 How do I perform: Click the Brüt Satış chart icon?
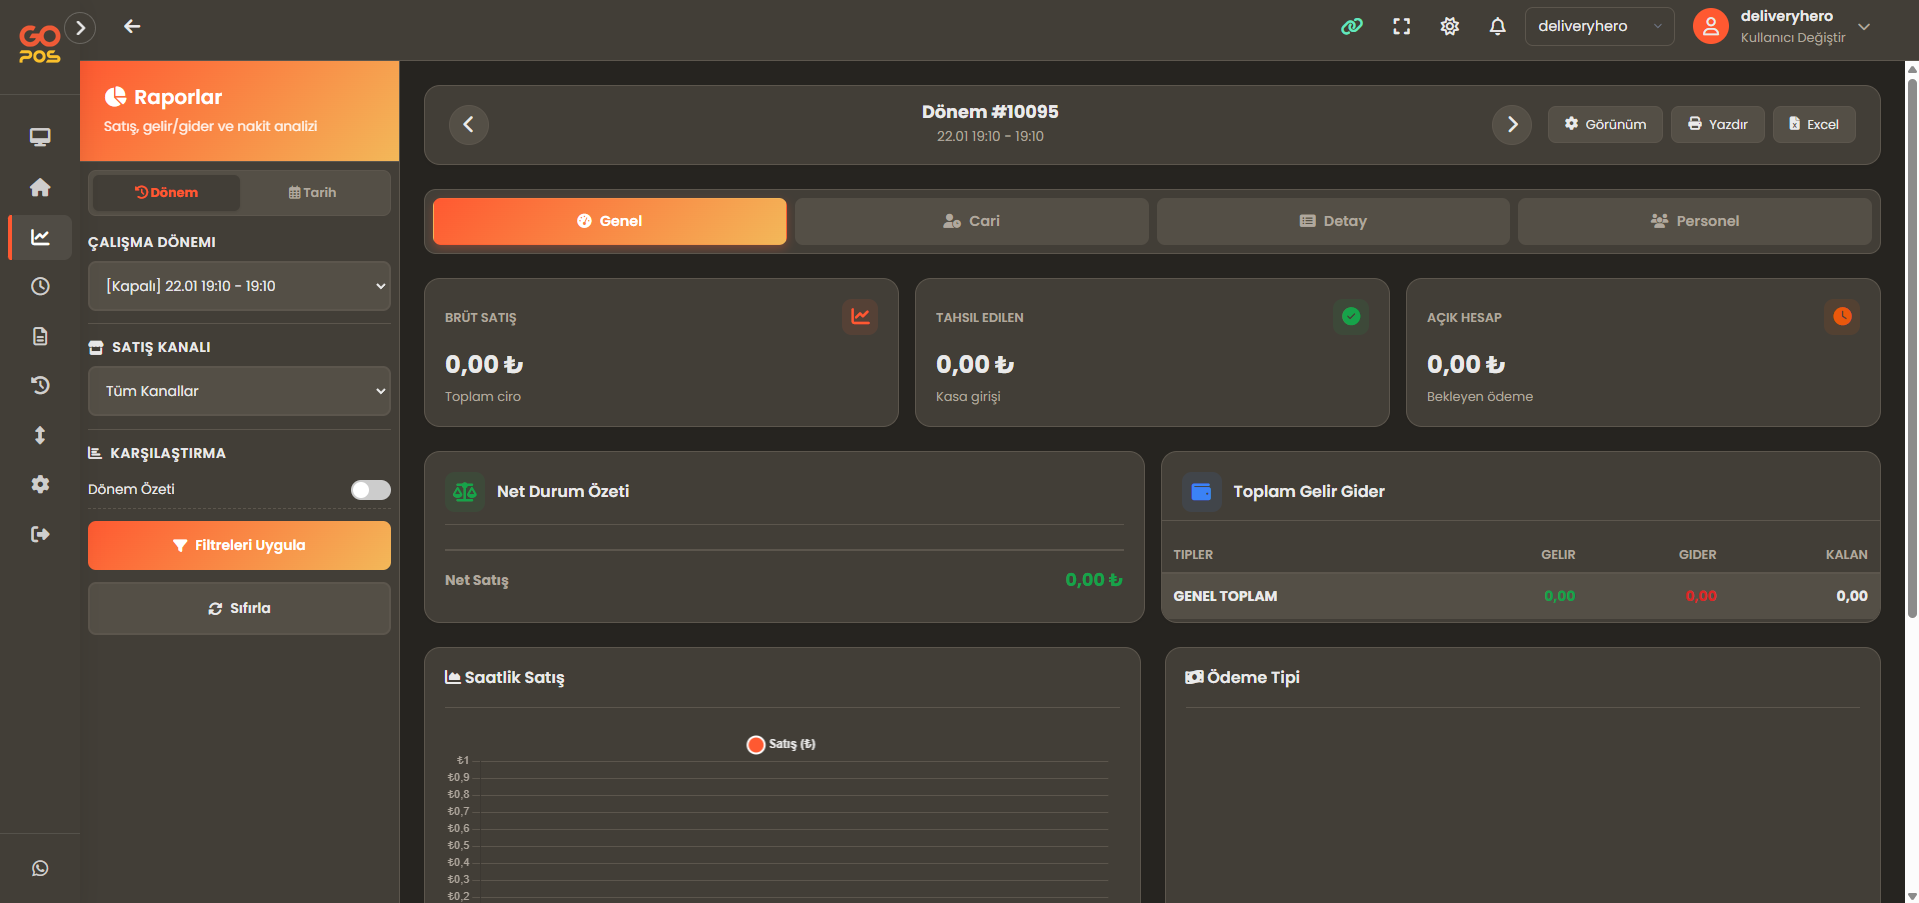tap(860, 317)
